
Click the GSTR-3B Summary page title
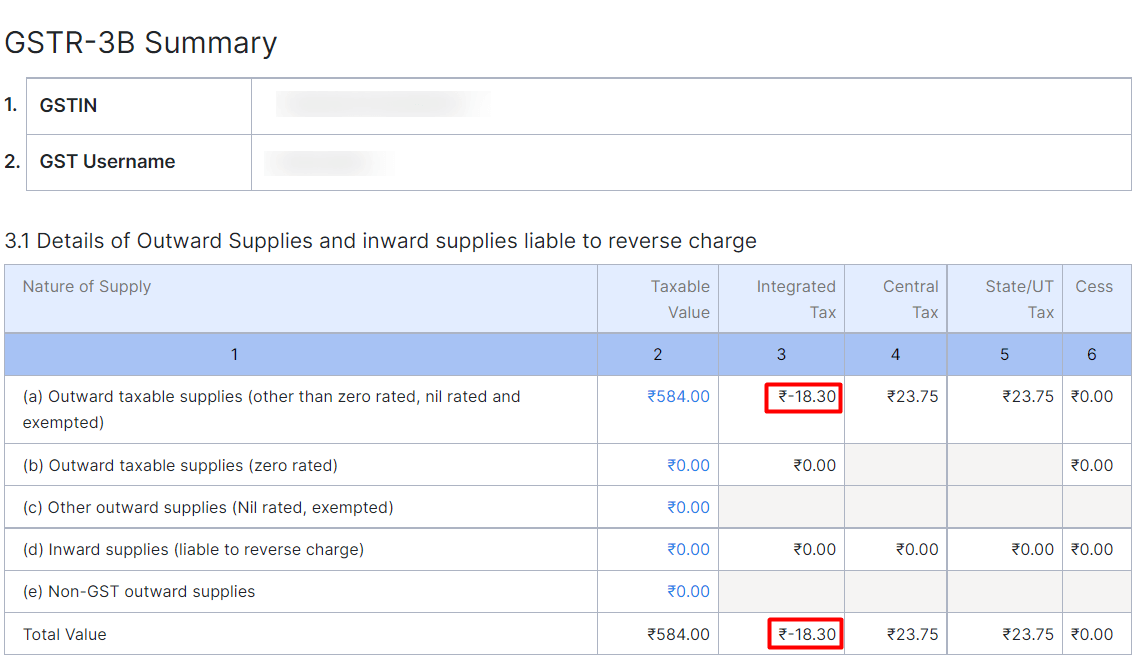pos(140,43)
